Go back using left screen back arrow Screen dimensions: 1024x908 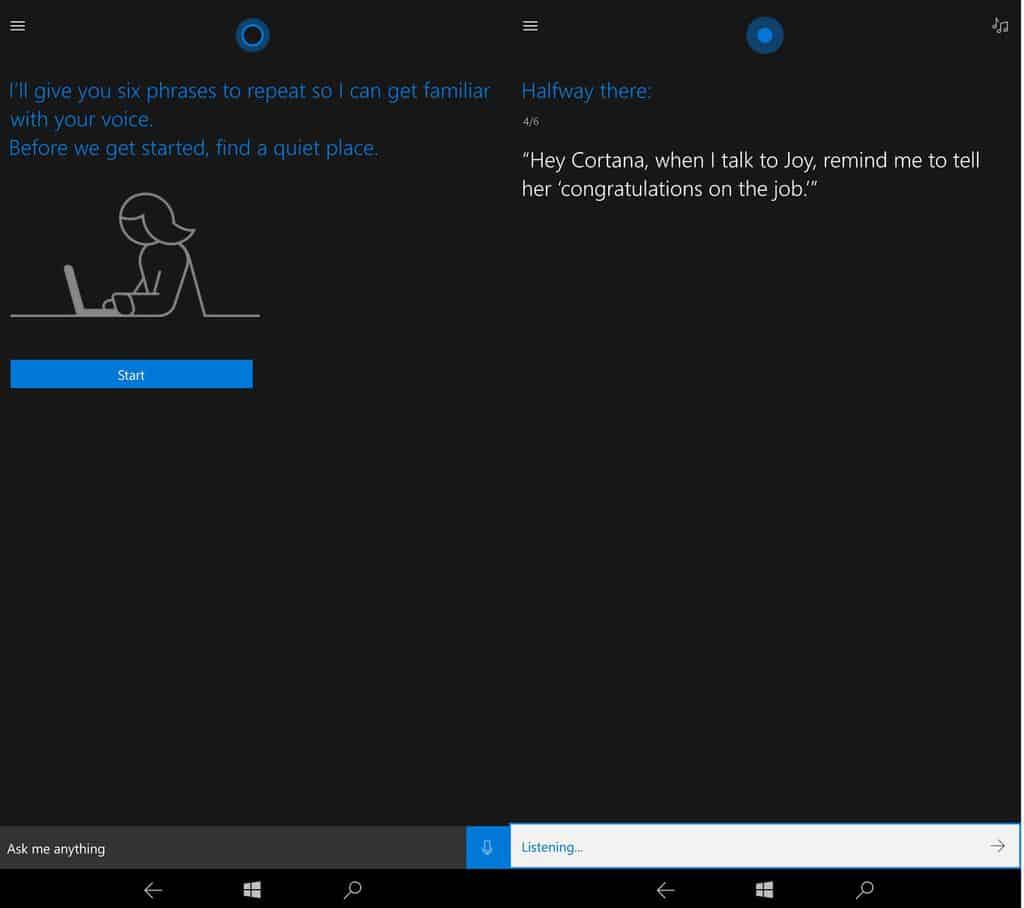coord(153,890)
